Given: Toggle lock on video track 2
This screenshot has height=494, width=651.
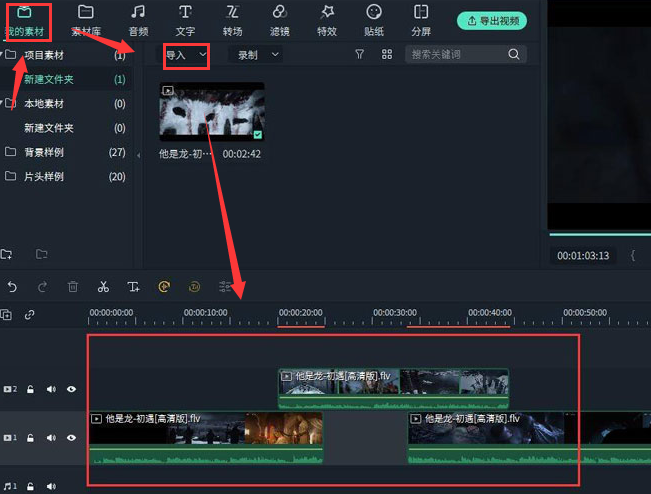Looking at the screenshot, I should 31,389.
